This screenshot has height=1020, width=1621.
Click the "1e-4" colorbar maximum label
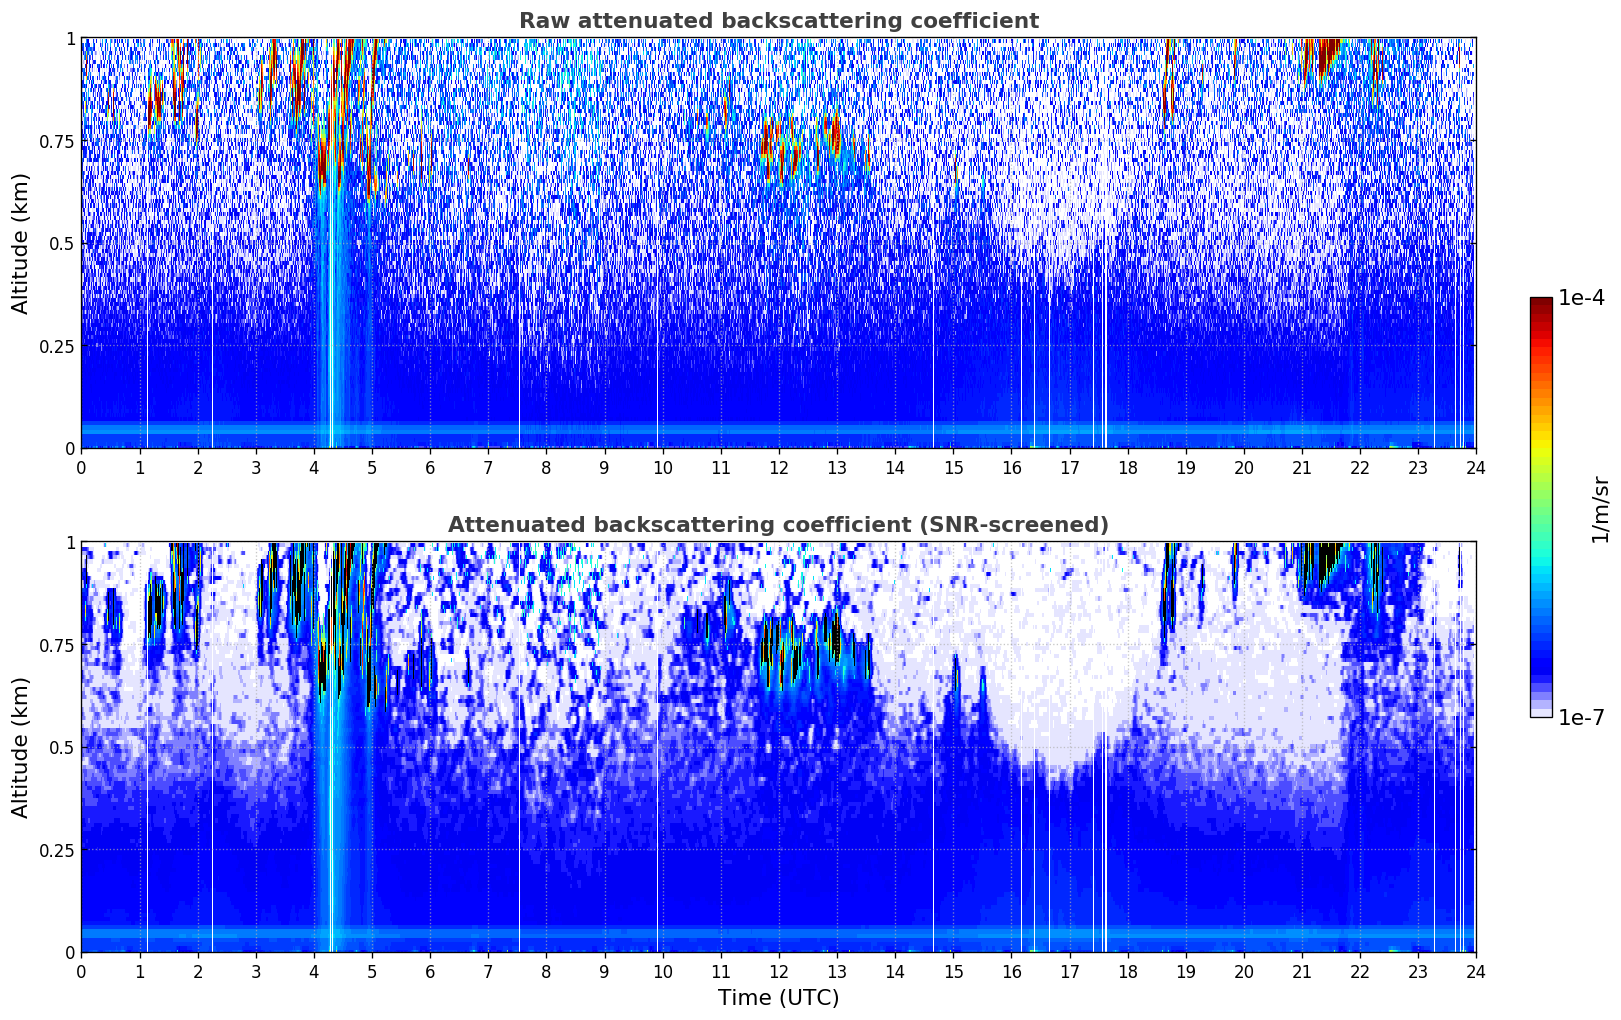click(x=1581, y=298)
